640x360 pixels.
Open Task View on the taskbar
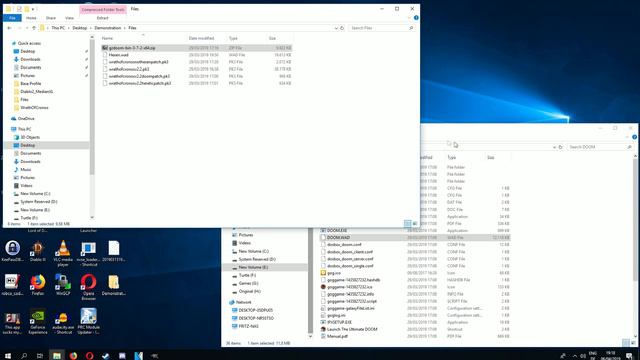coord(40,356)
